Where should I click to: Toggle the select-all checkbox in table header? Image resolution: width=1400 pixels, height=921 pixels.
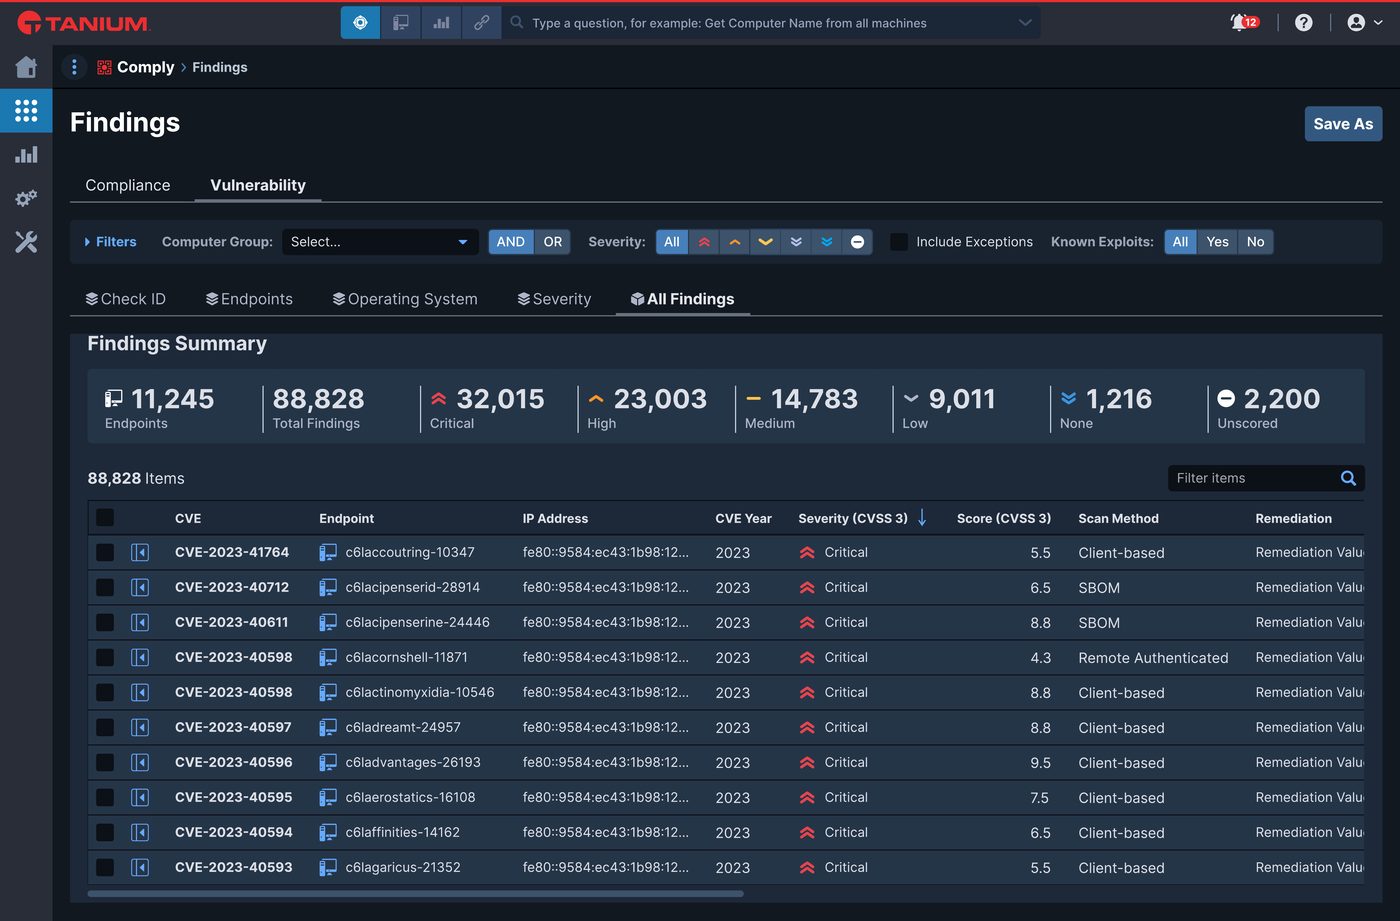105,518
